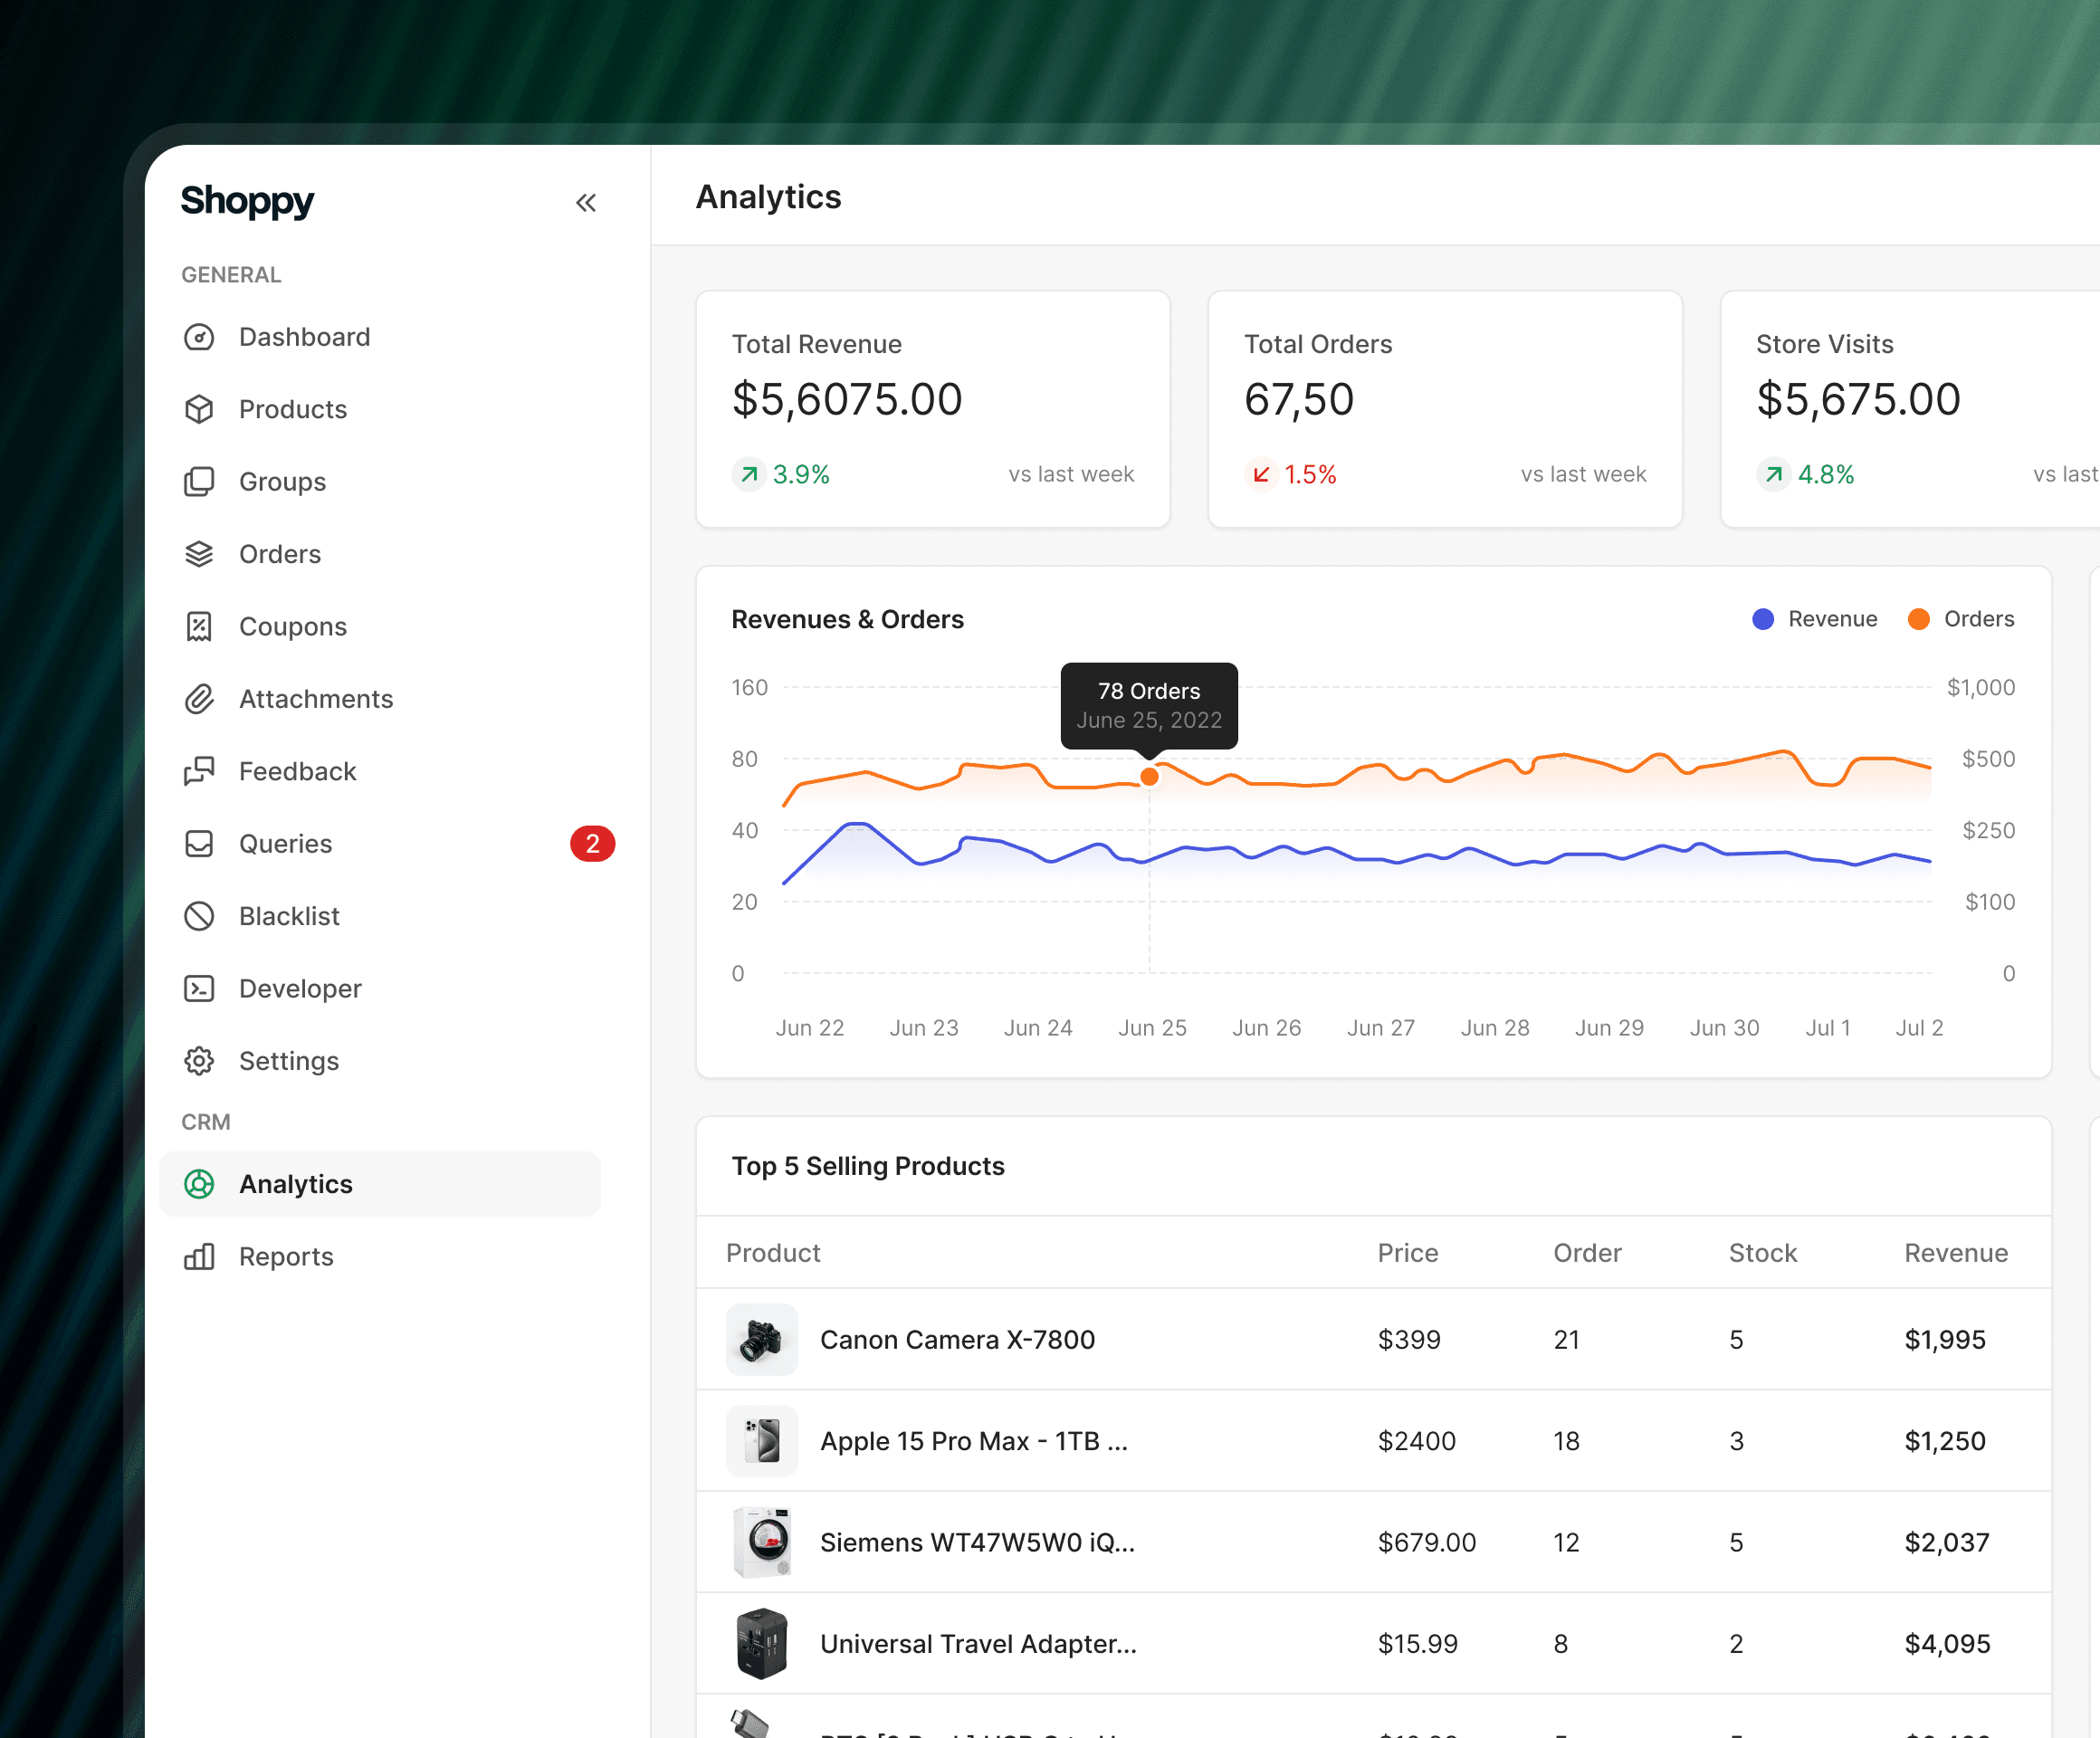Click the orange June 25 data point

pyautogui.click(x=1149, y=777)
